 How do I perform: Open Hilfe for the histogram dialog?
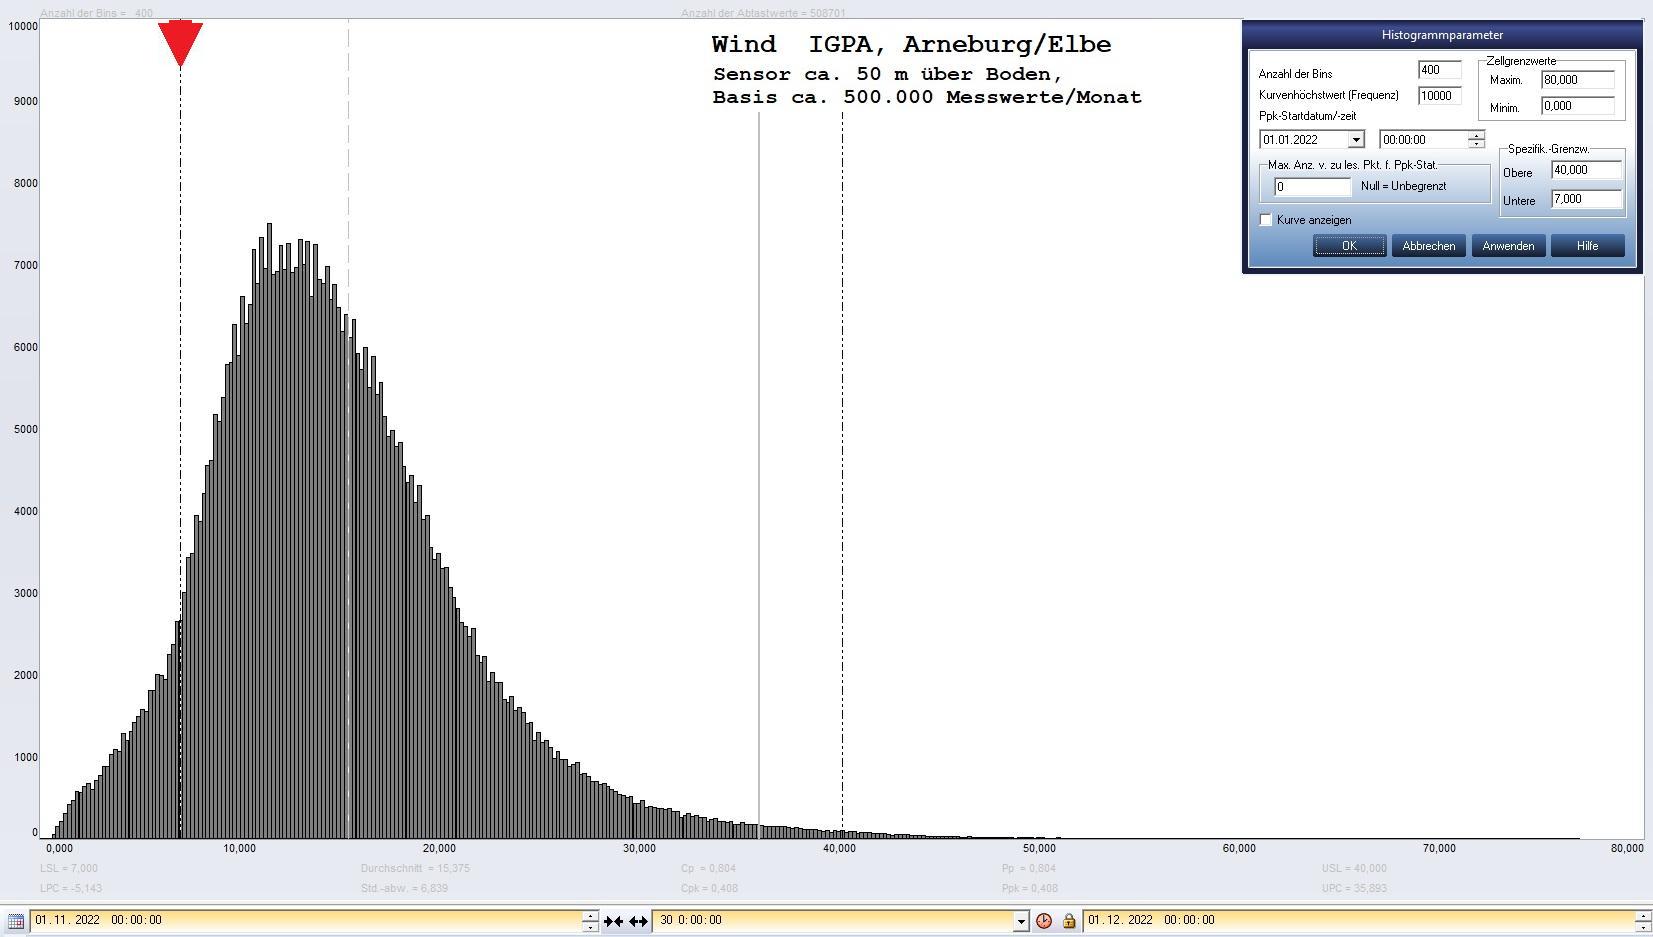pos(1587,246)
